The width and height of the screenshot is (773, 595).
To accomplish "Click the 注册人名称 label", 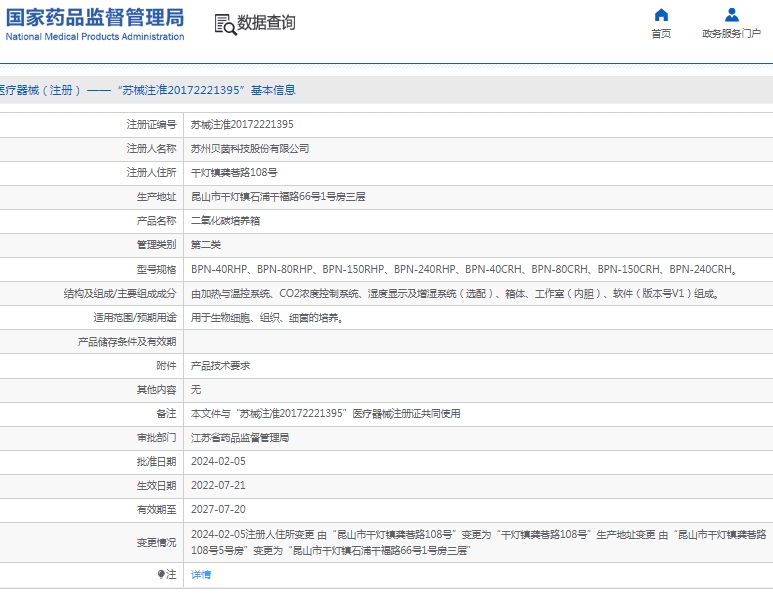I will click(x=151, y=148).
